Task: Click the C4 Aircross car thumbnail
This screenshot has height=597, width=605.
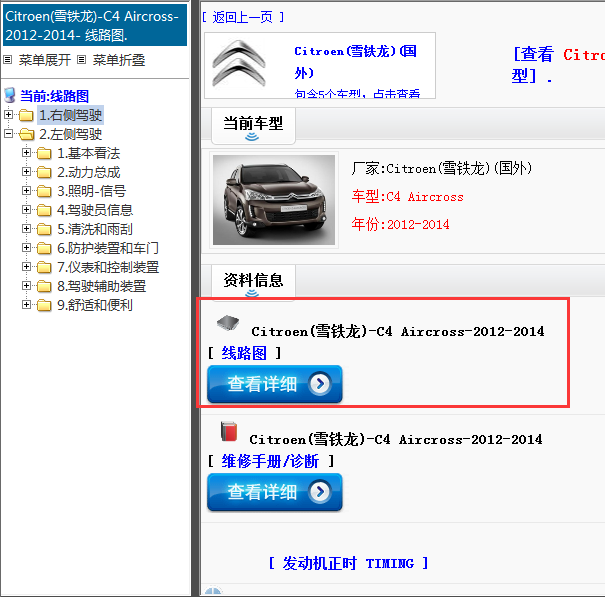Action: point(274,200)
